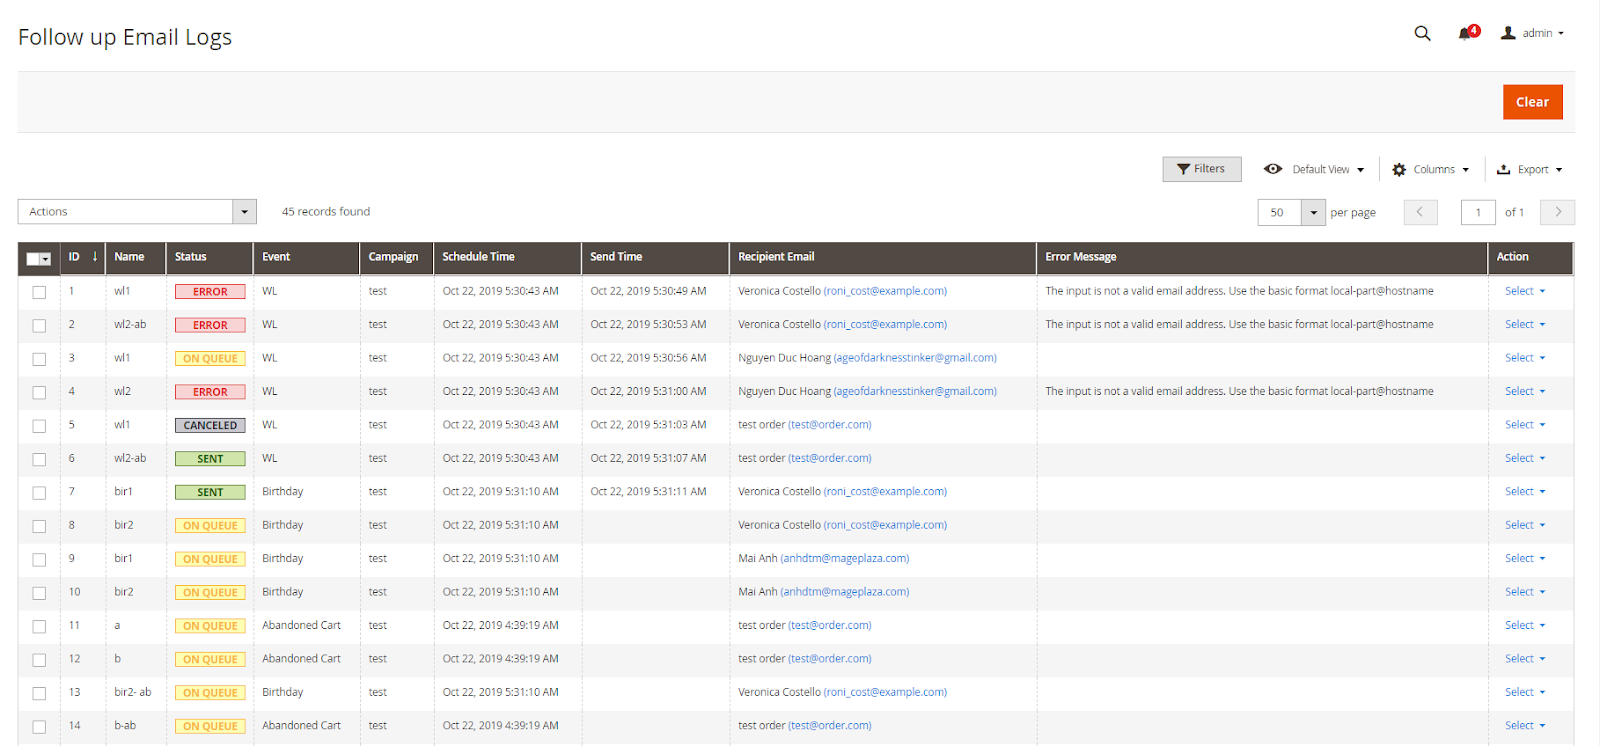Image resolution: width=1600 pixels, height=746 pixels.
Task: Sort by Schedule Time column header
Action: click(x=479, y=257)
